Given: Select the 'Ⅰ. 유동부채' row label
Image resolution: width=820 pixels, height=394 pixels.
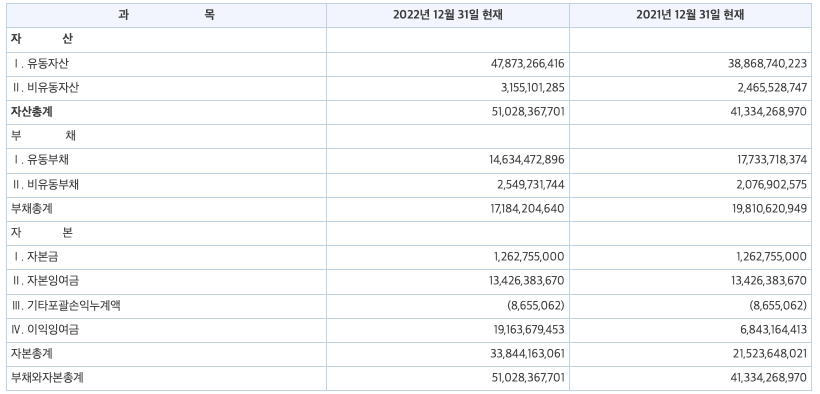Looking at the screenshot, I should pos(40,160).
